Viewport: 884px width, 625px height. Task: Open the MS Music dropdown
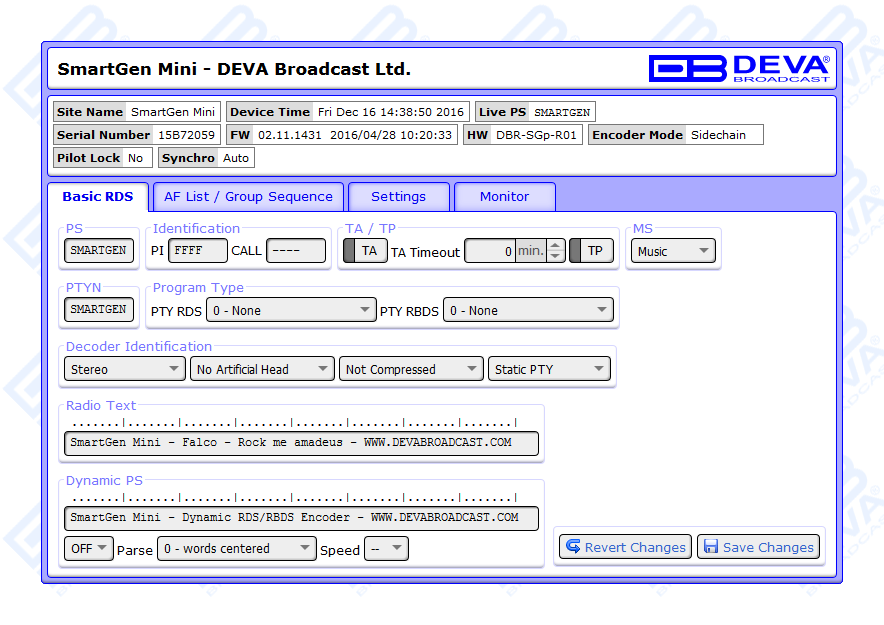pyautogui.click(x=673, y=251)
